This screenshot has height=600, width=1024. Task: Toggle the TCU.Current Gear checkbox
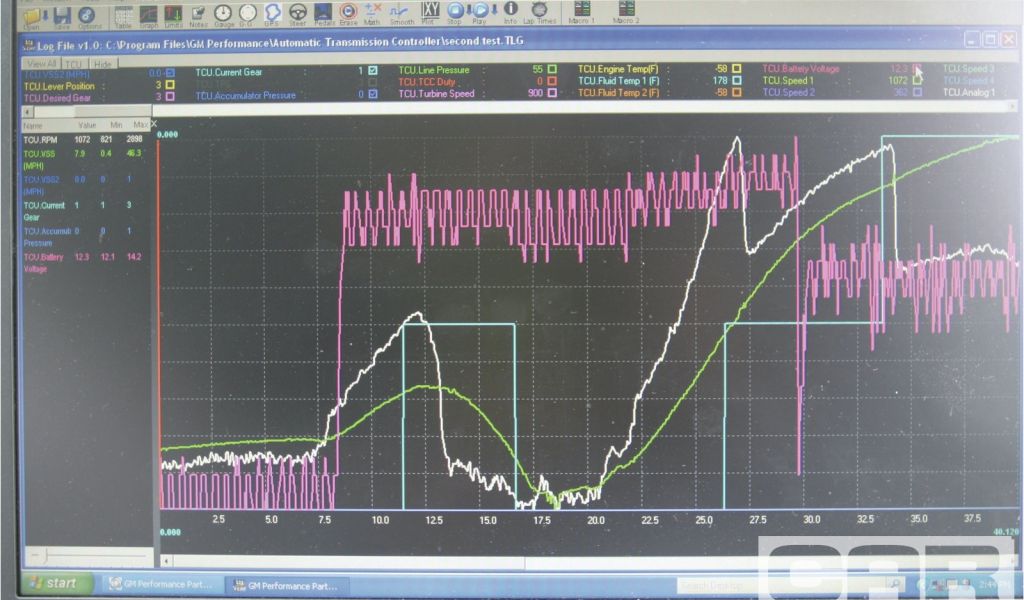tap(372, 71)
